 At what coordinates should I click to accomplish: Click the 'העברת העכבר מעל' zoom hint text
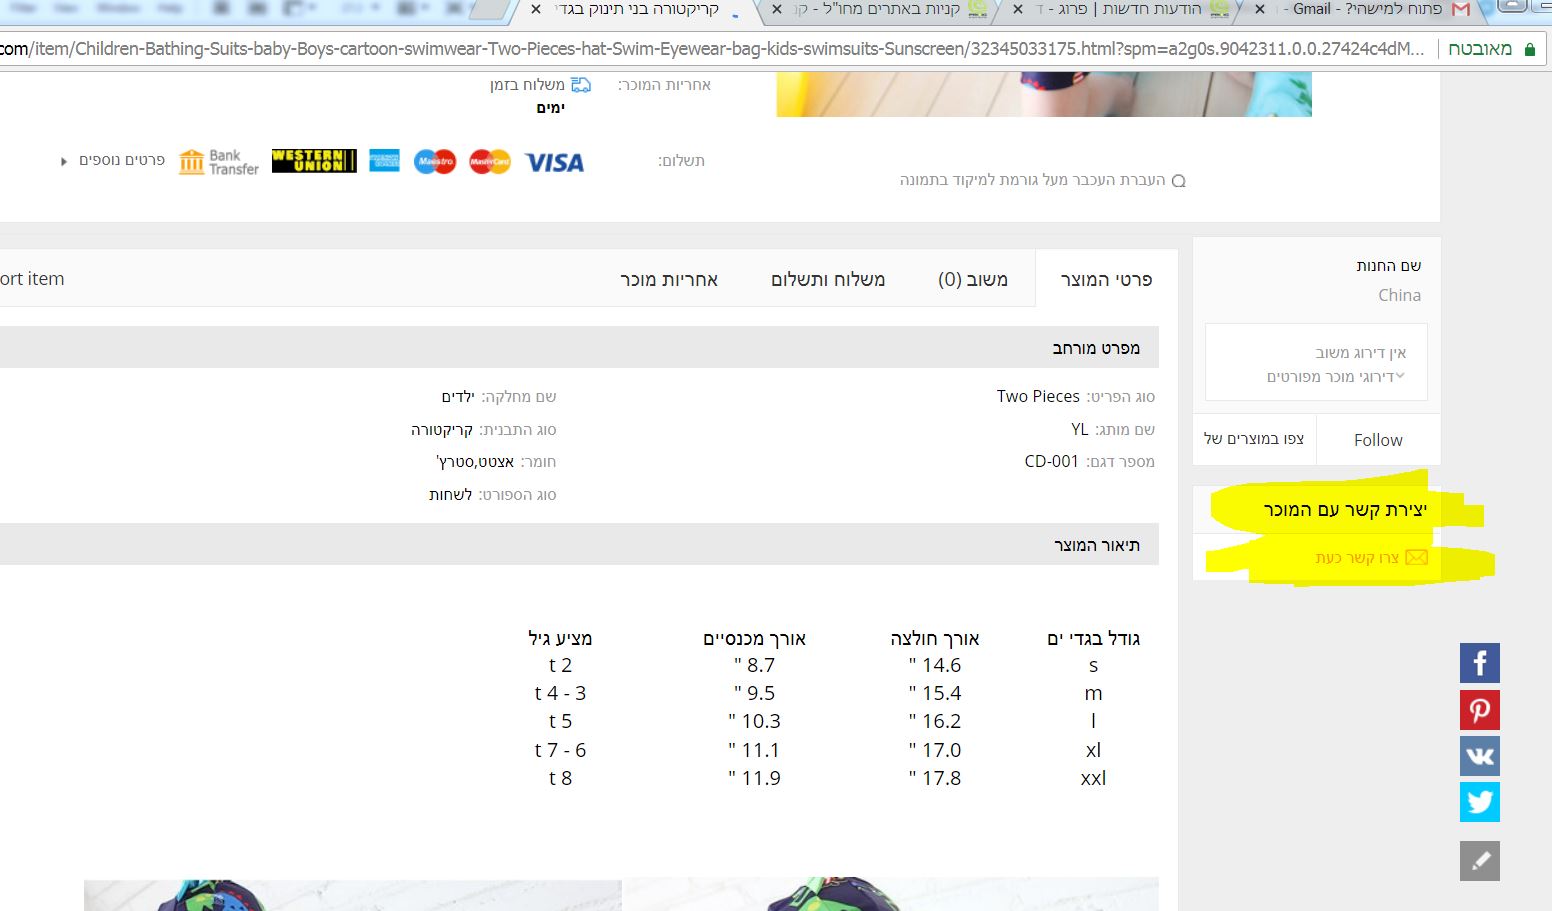coord(1032,180)
